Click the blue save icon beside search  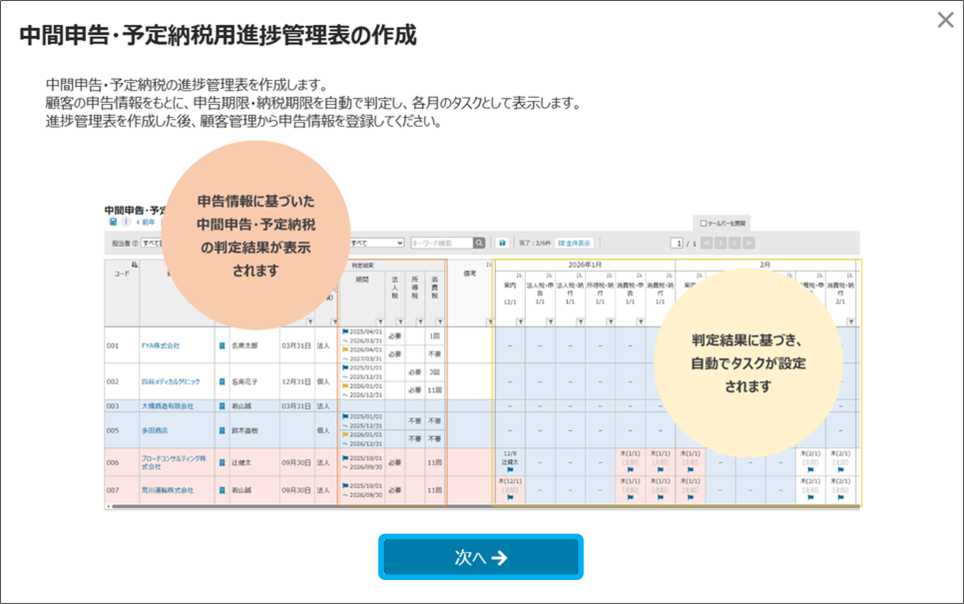[x=502, y=243]
